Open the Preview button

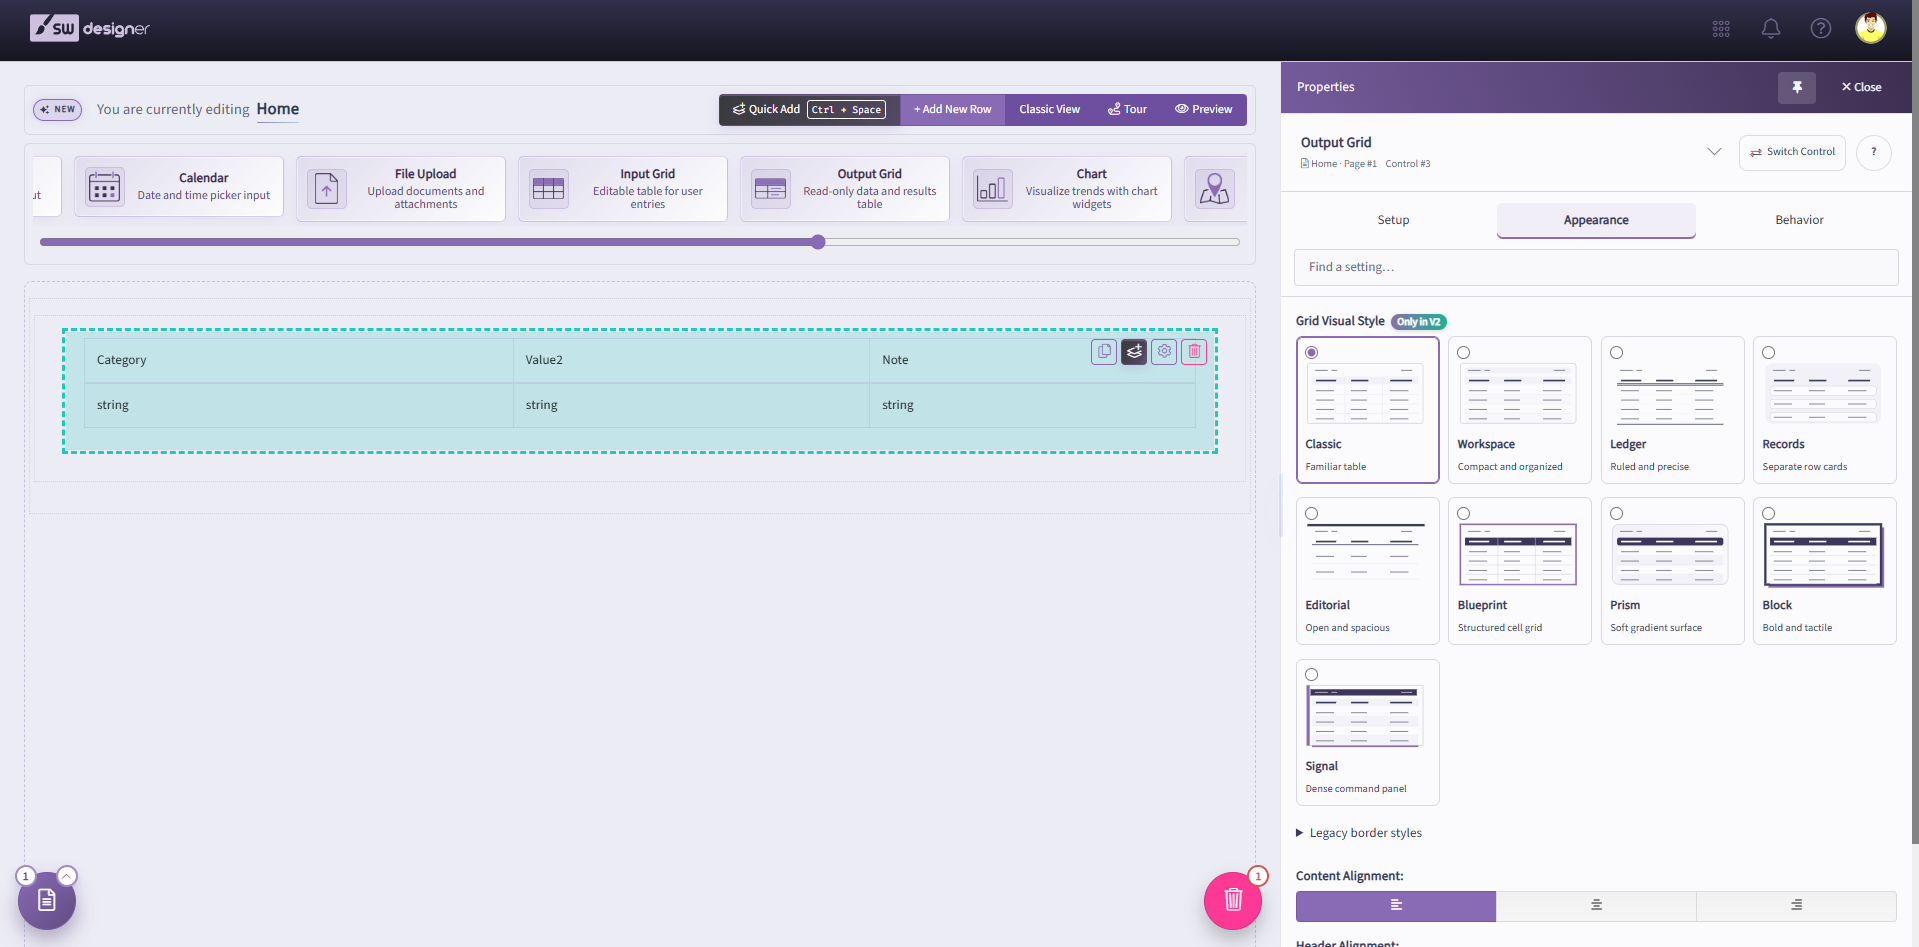click(1203, 110)
